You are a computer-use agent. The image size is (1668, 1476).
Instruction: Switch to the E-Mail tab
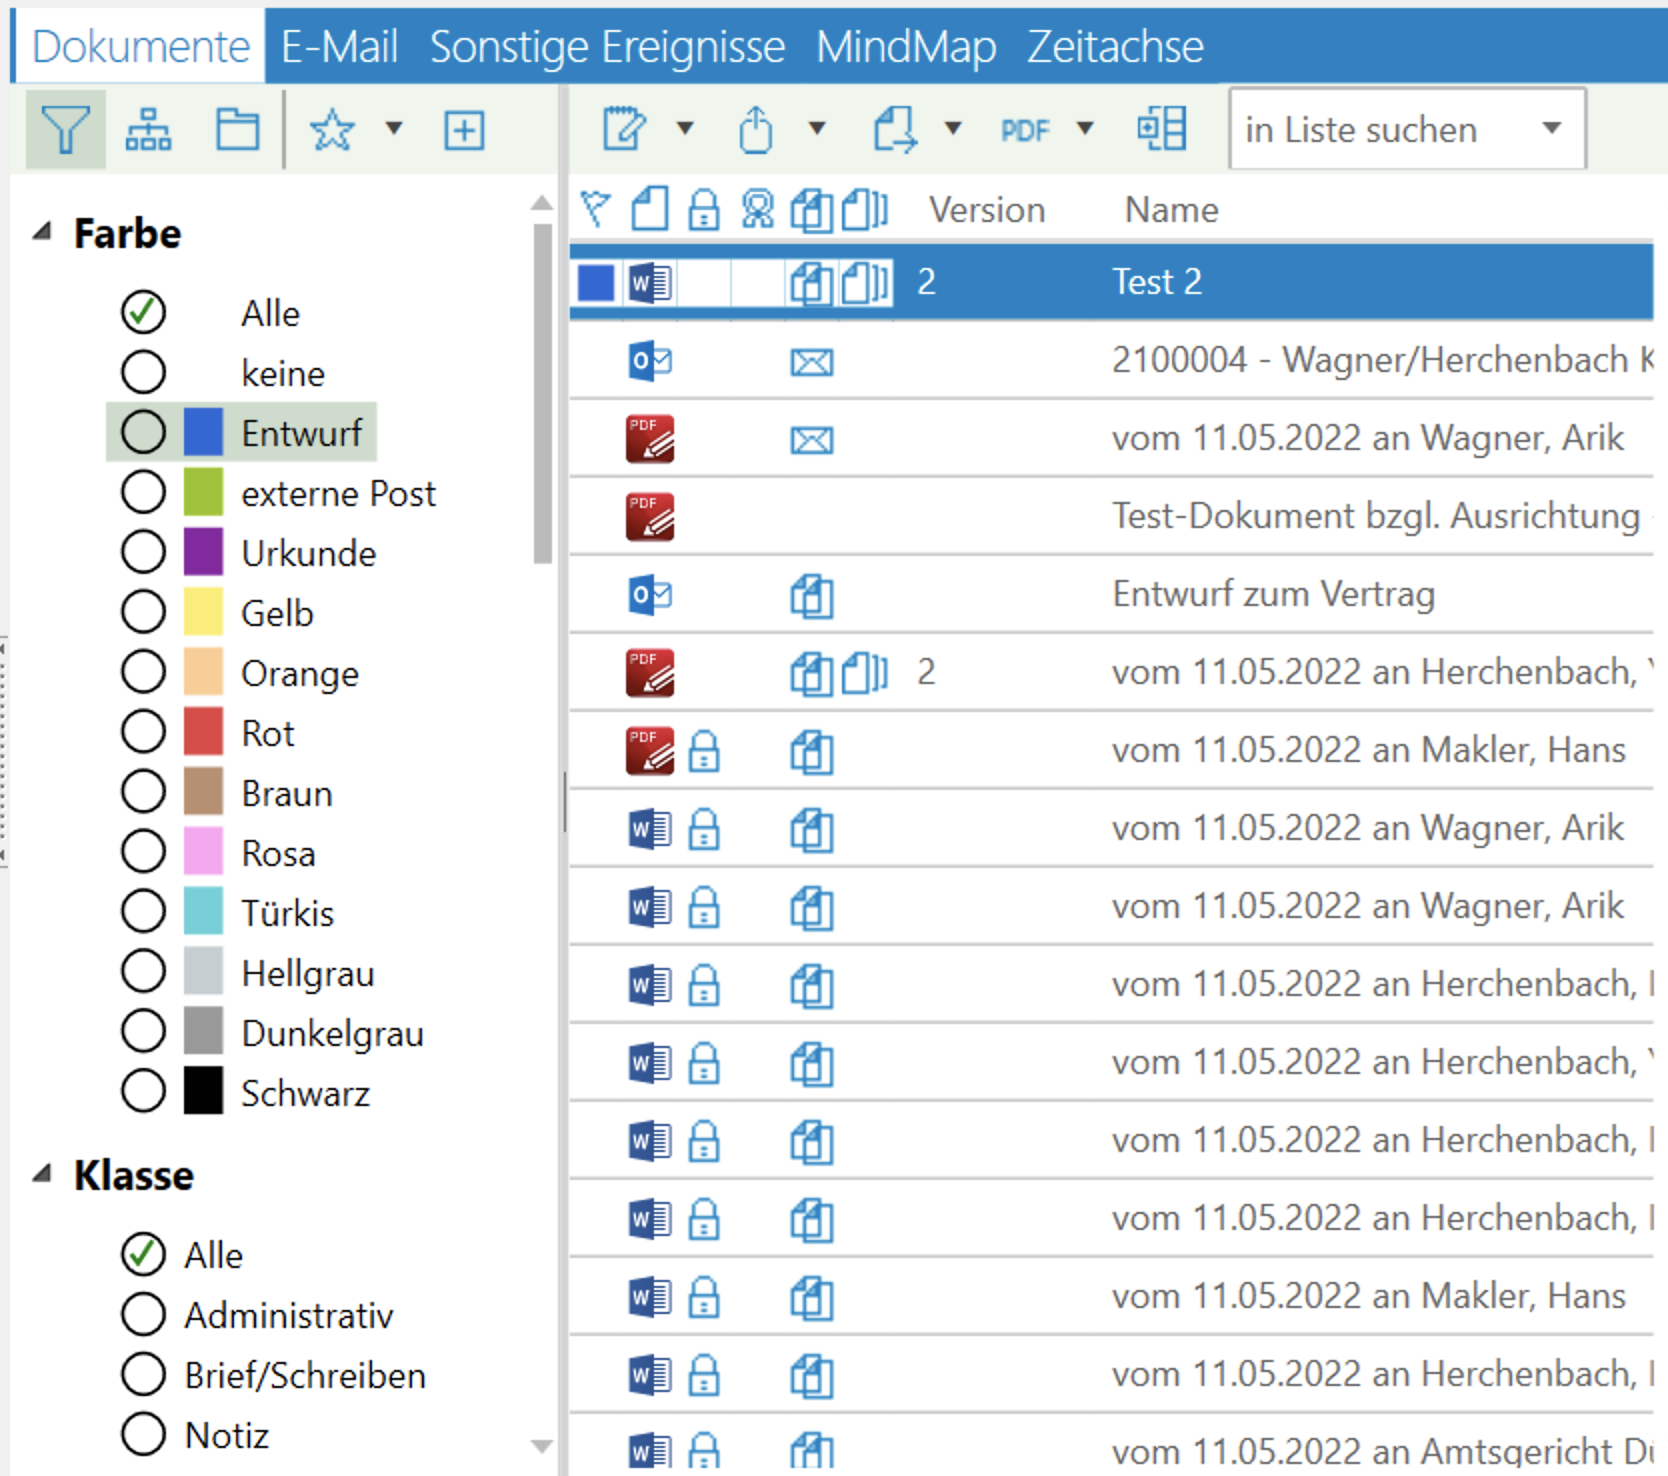point(339,47)
